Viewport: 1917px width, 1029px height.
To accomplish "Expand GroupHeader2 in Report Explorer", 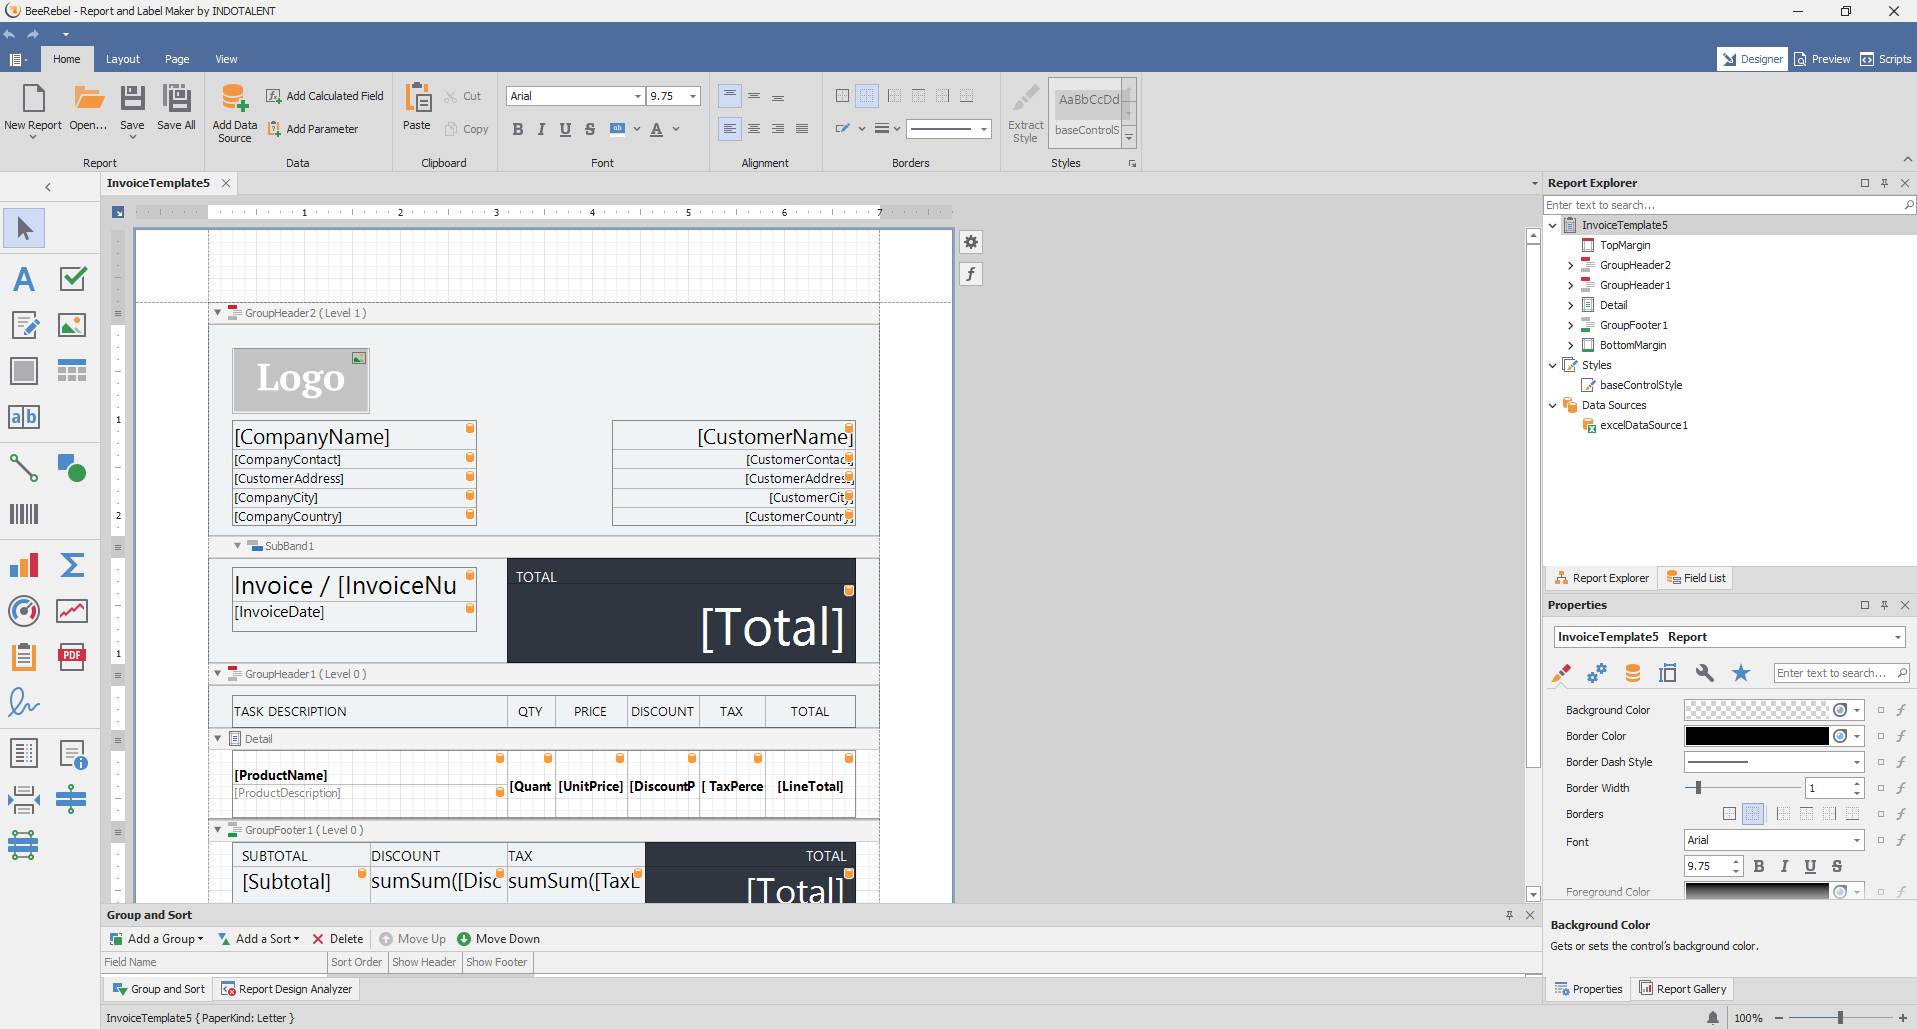I will coord(1570,265).
